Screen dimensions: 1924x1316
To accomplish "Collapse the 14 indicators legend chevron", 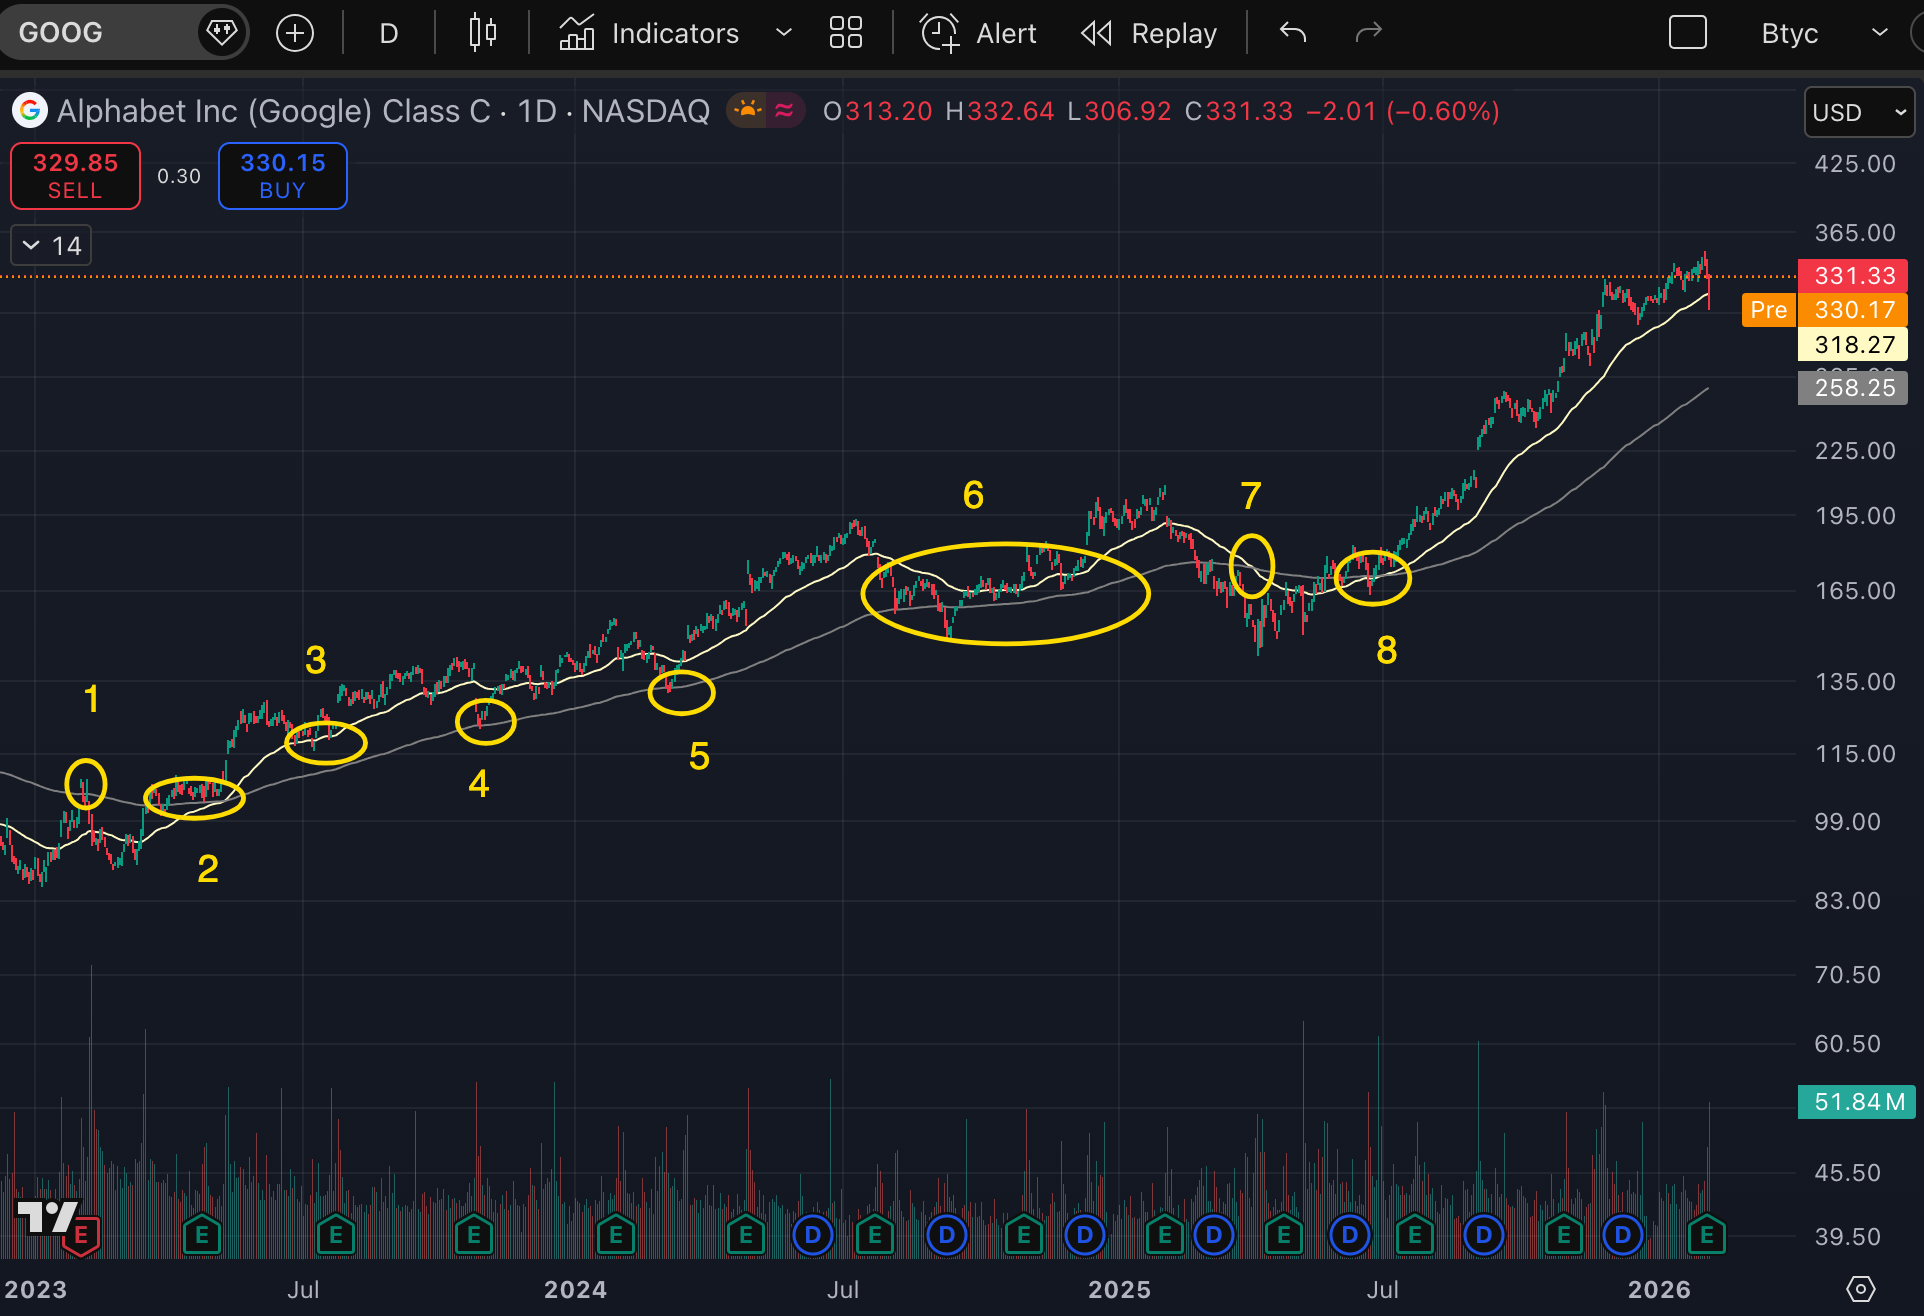I will (x=31, y=246).
